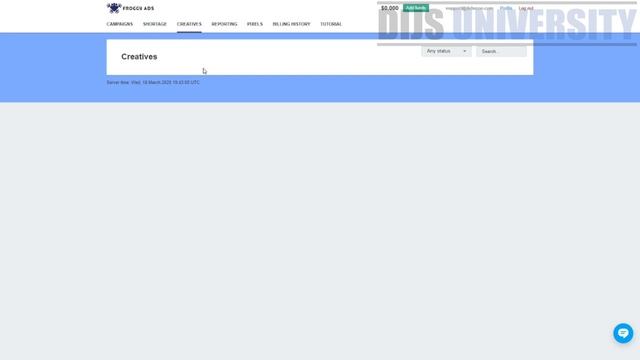This screenshot has width=640, height=360.
Task: Click the account email address
Action: click(469, 8)
